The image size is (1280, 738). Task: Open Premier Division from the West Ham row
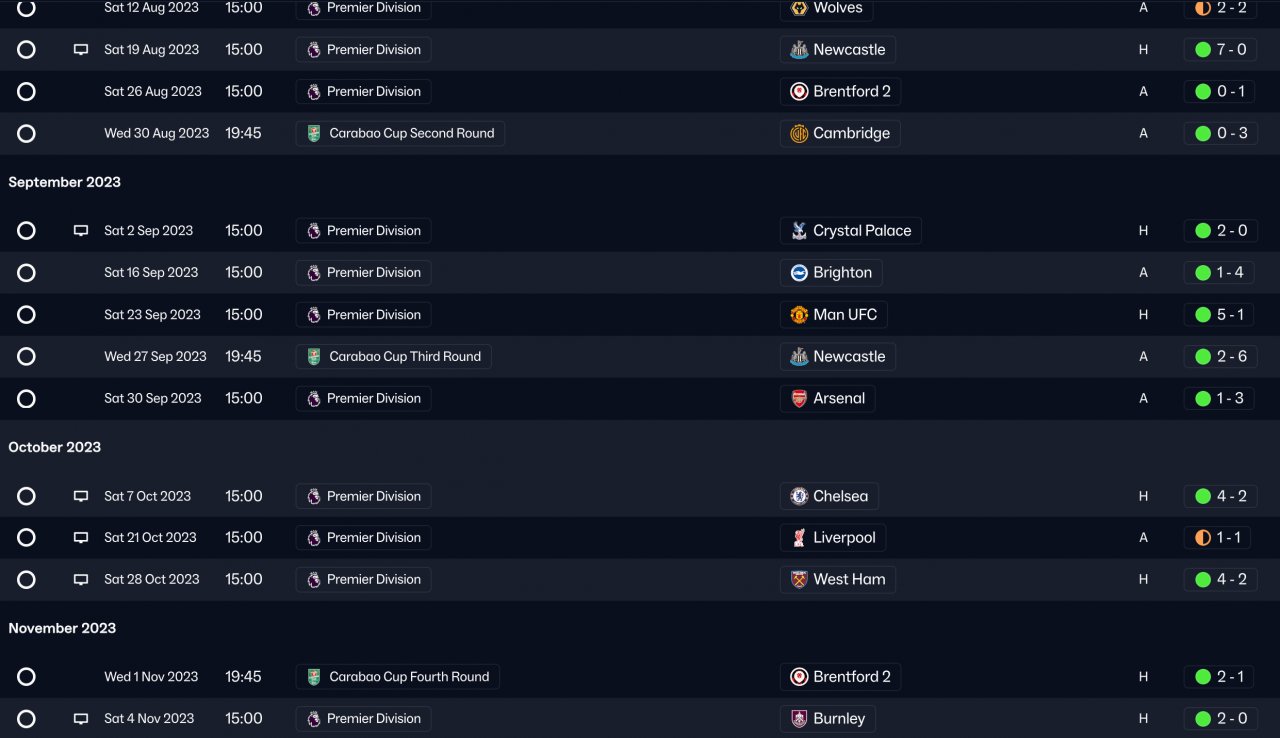(373, 580)
